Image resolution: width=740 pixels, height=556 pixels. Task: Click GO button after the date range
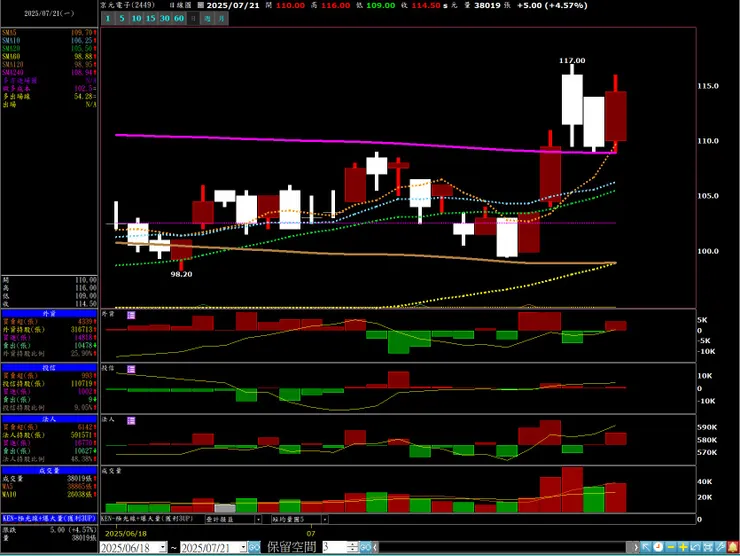click(254, 548)
